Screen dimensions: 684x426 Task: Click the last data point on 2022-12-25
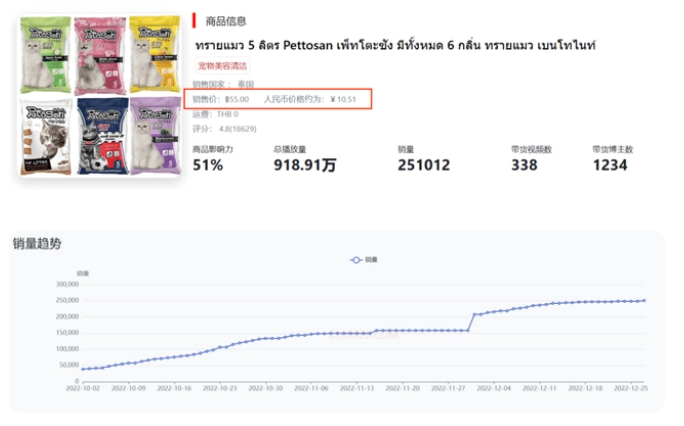[x=644, y=301]
